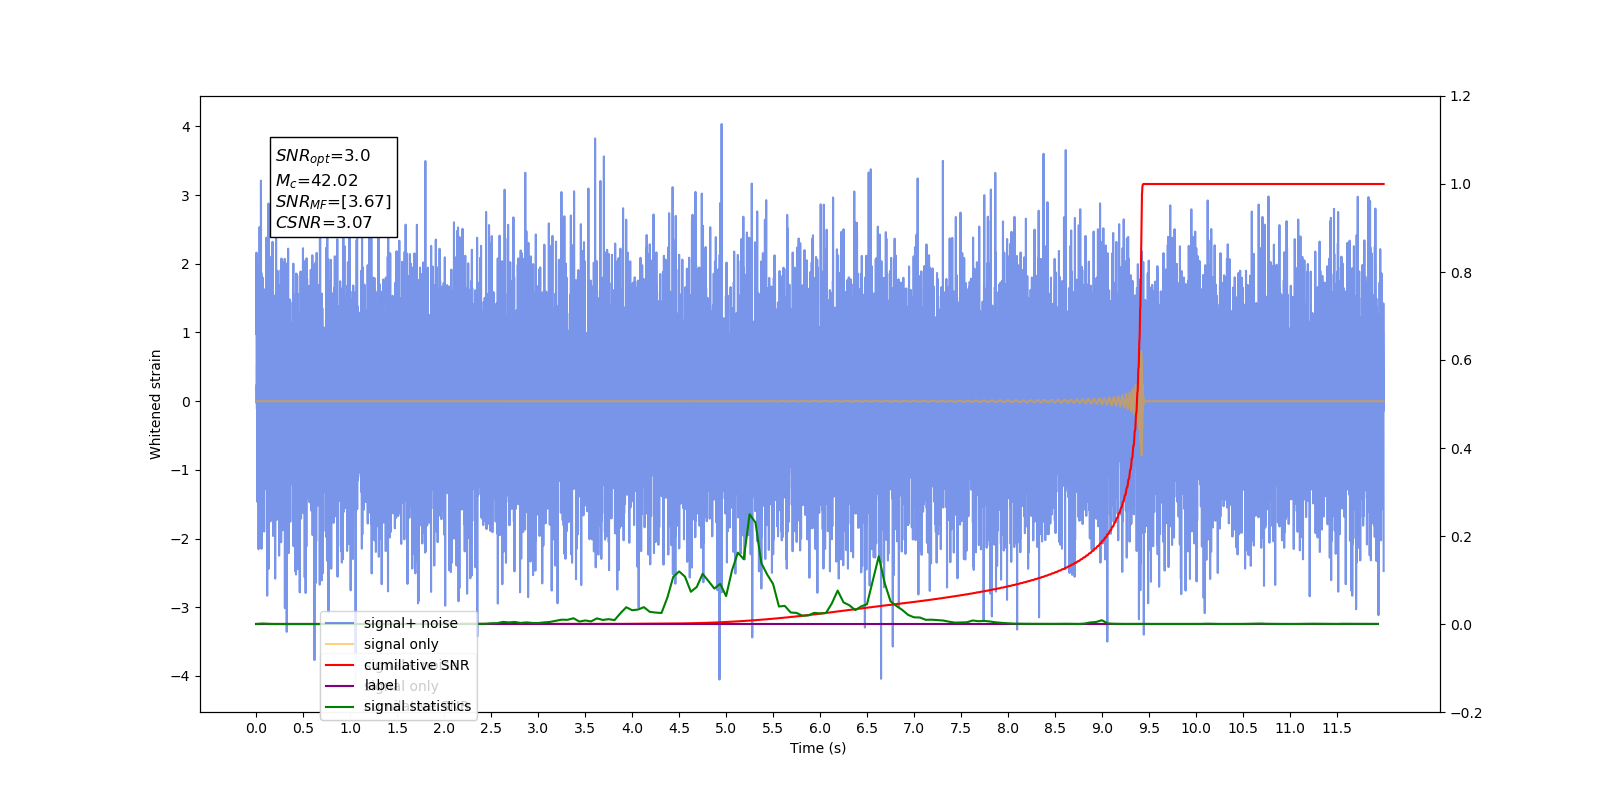
Task: Click the 'Whitened strain' y-axis label
Action: coord(155,404)
